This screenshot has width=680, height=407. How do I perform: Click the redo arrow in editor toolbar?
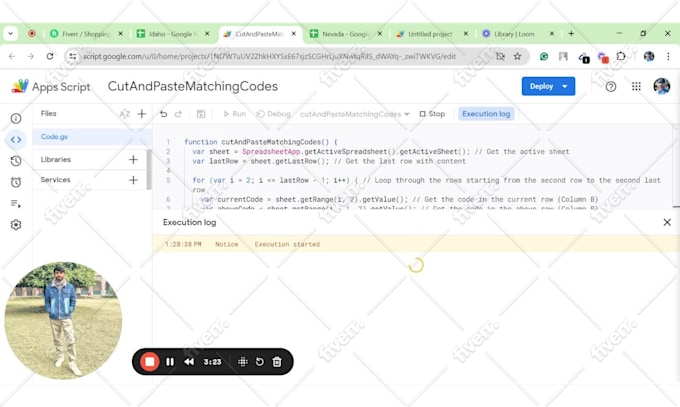(x=178, y=114)
